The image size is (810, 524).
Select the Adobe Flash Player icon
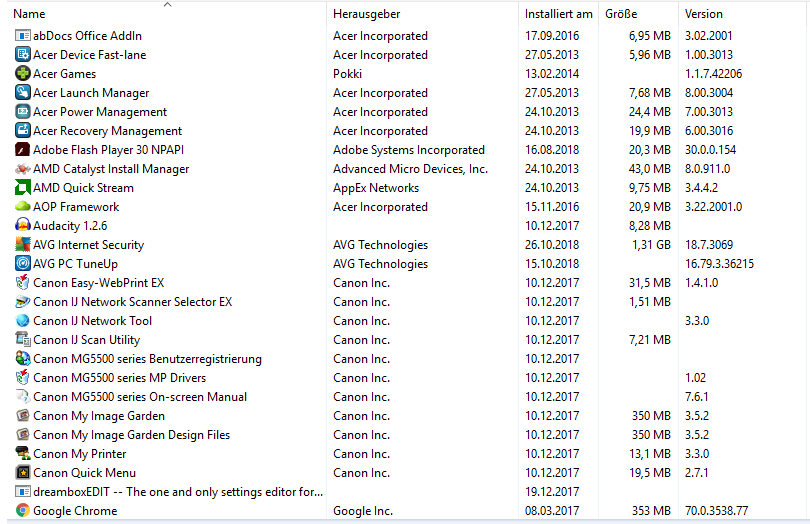[23, 150]
